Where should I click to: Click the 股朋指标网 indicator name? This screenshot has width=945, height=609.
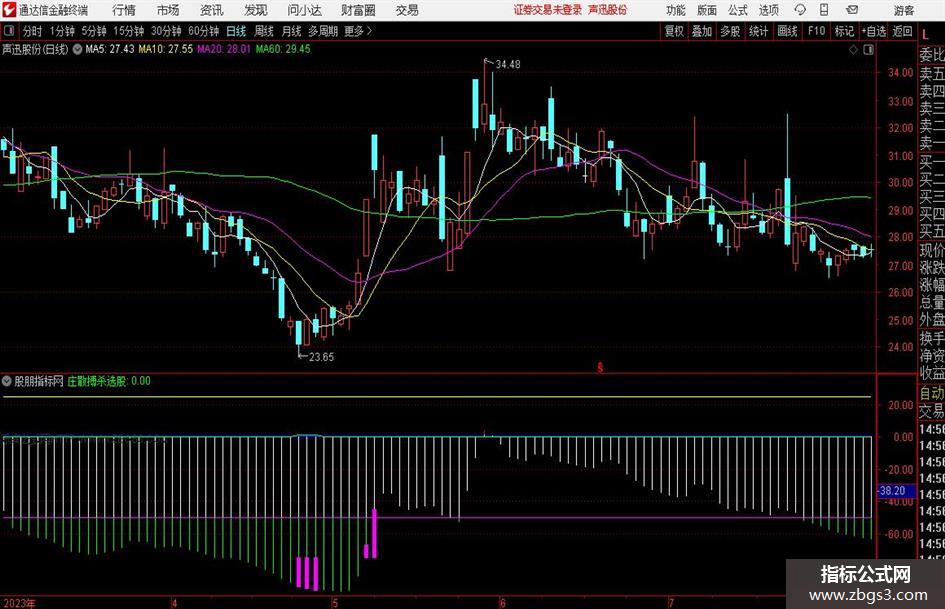click(x=39, y=381)
